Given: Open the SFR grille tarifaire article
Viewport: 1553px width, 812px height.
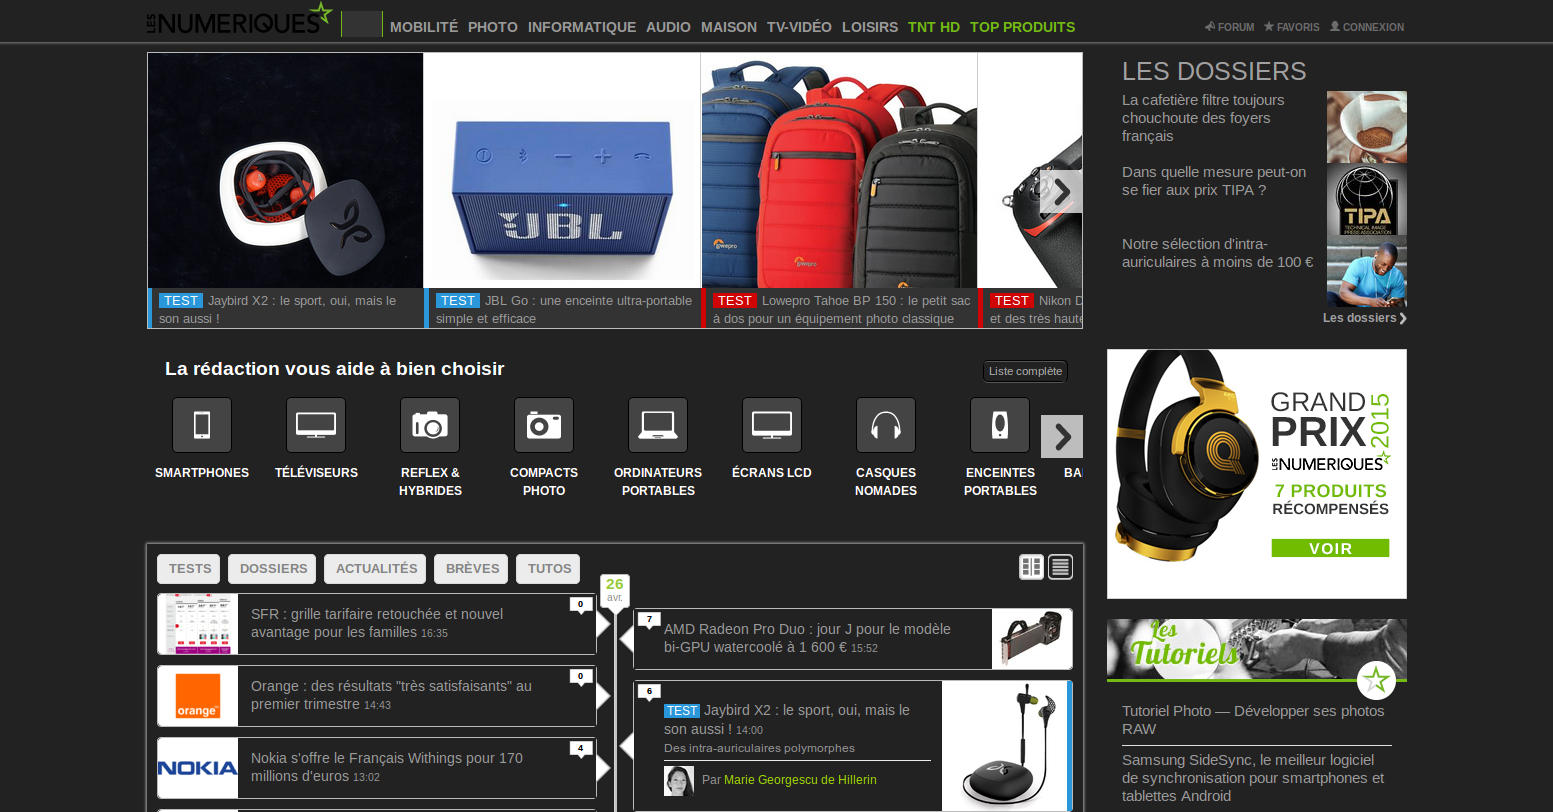Looking at the screenshot, I should pos(377,623).
